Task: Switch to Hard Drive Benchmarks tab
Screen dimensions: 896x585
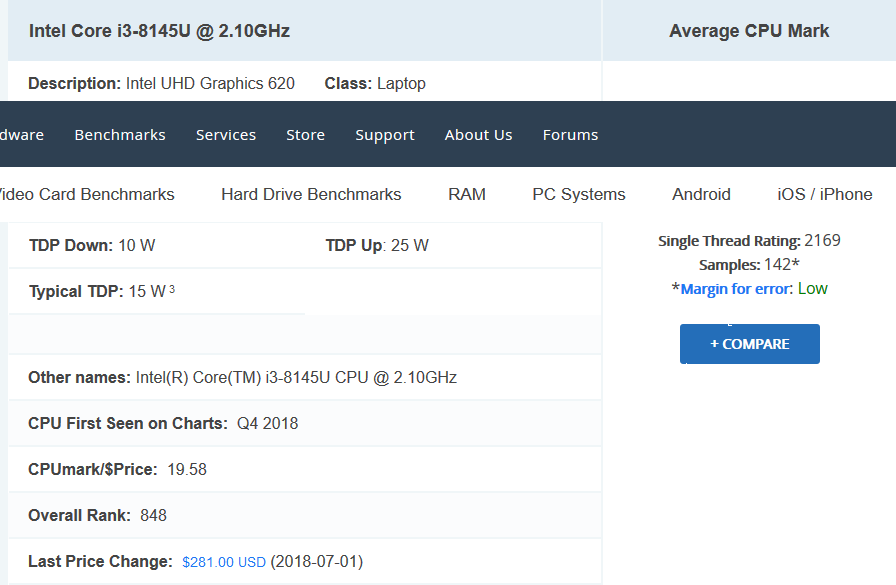Action: (311, 194)
